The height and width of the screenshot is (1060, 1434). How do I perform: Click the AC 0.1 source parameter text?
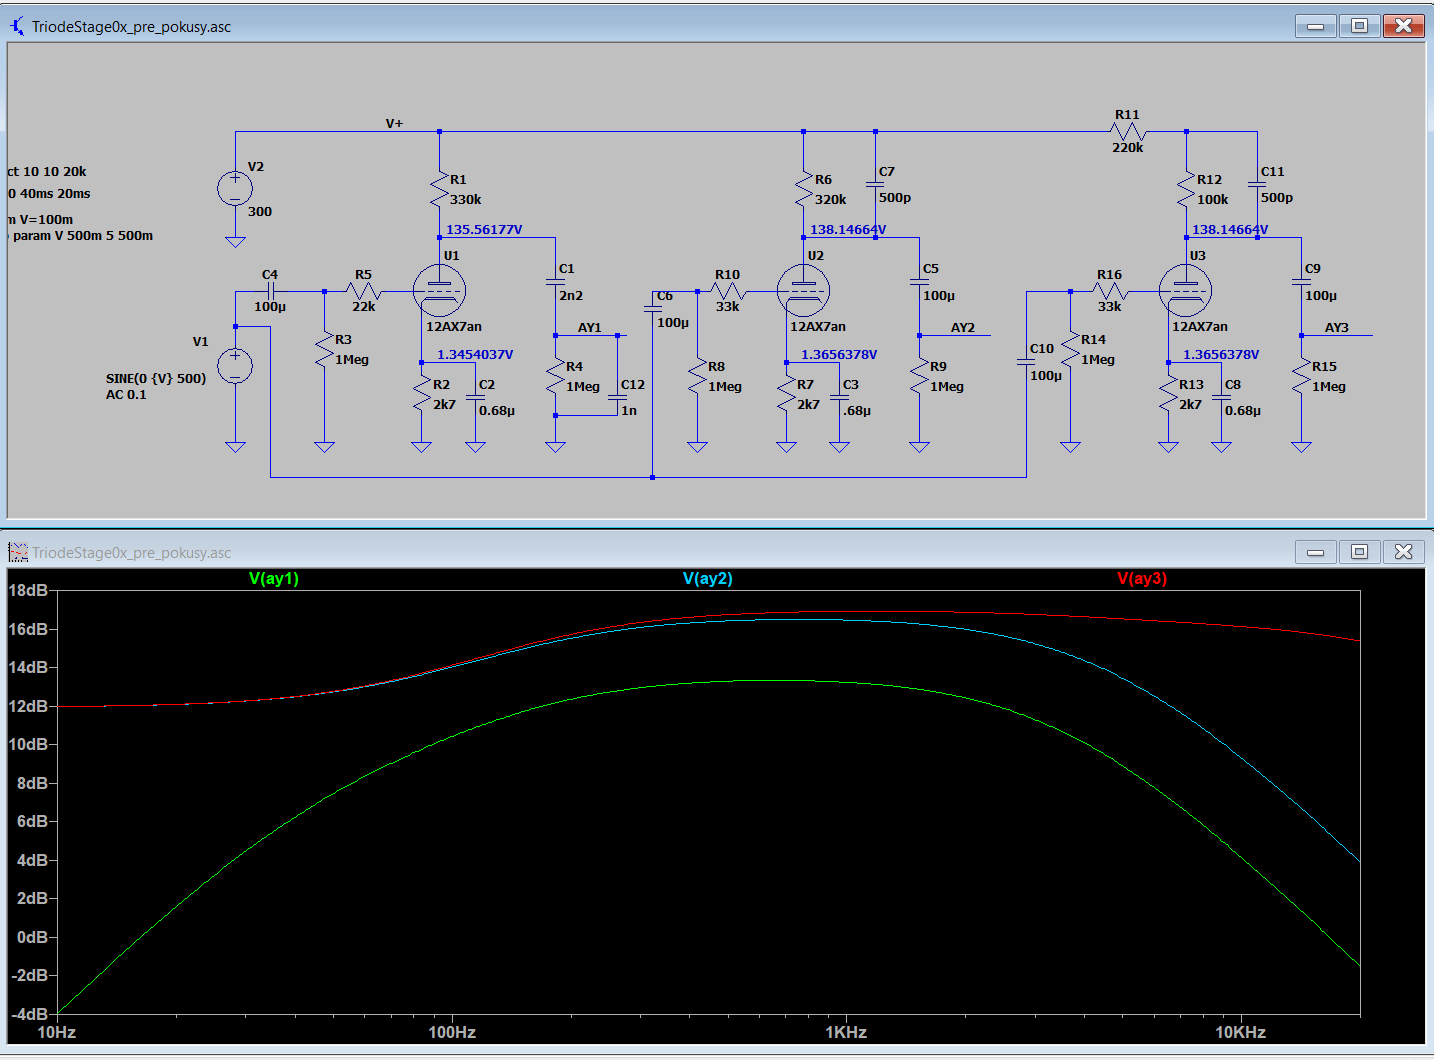(126, 395)
